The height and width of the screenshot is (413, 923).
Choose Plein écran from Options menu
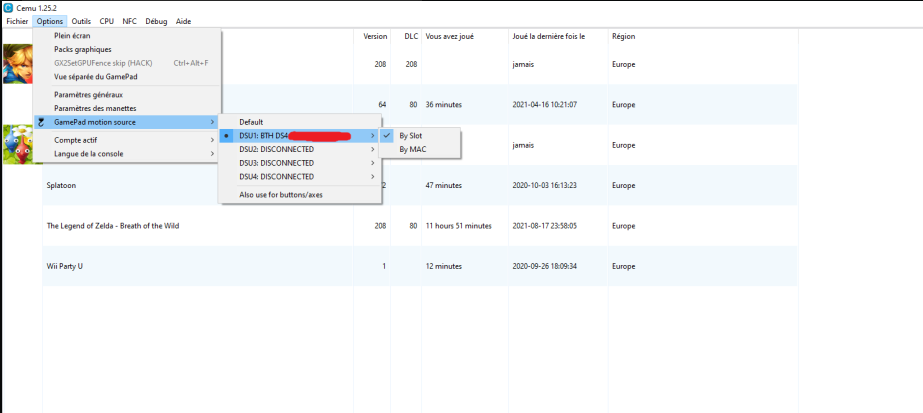(x=74, y=36)
